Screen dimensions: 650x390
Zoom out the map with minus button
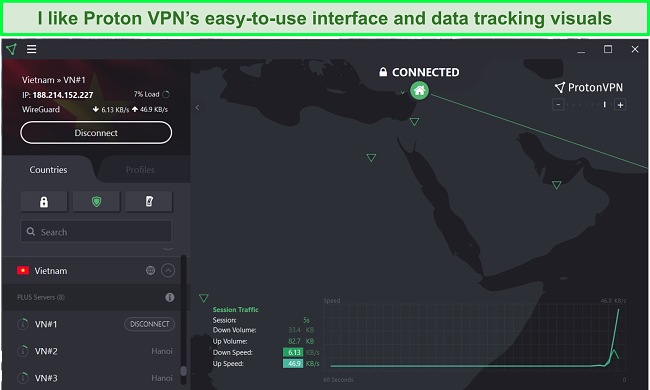click(x=558, y=104)
